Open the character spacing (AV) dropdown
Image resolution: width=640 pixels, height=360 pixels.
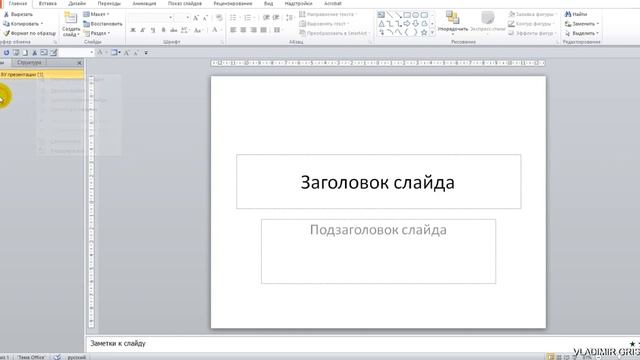[184, 30]
